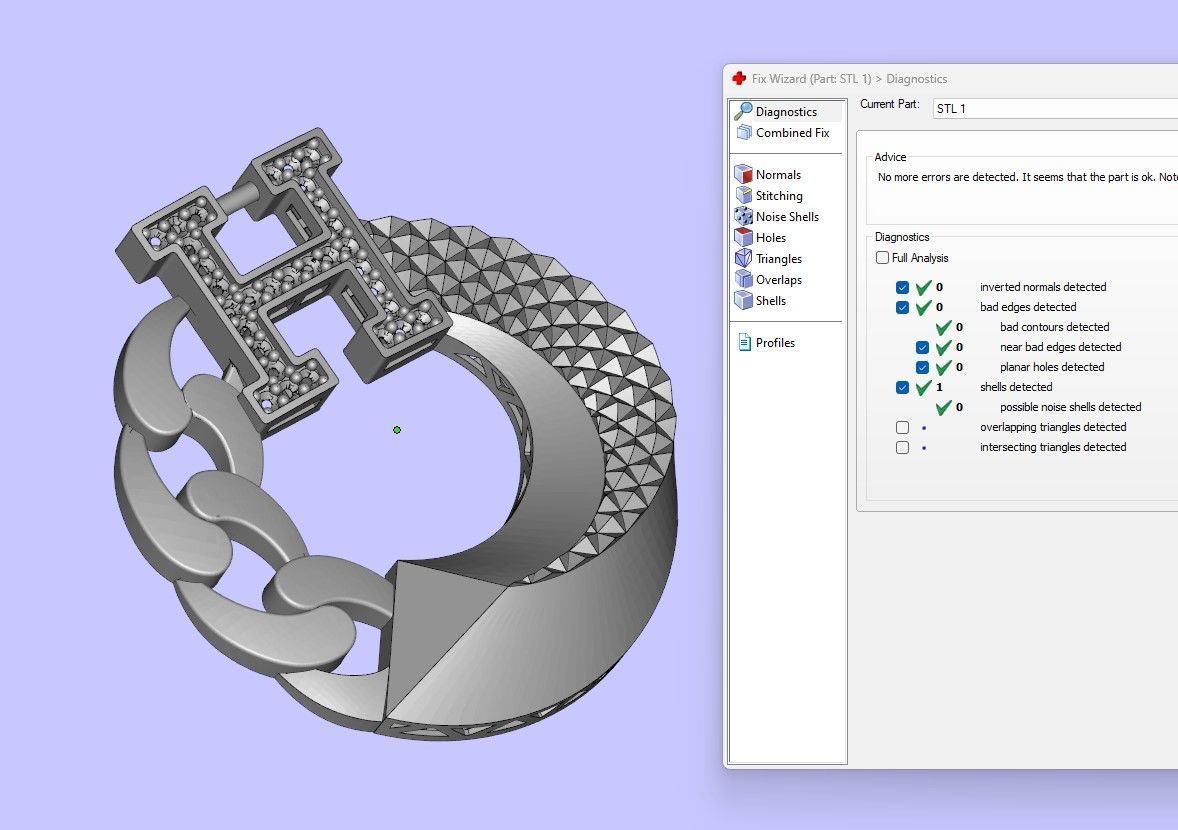
Task: Go to the Triangles page label
Action: pos(779,259)
